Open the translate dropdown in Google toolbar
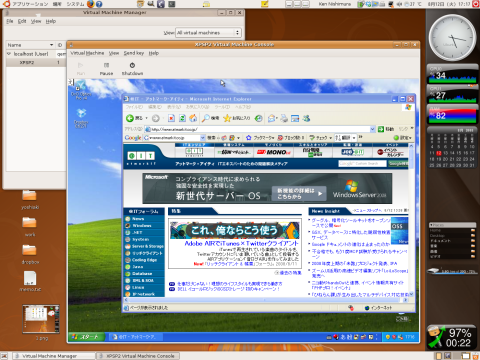 354,137
